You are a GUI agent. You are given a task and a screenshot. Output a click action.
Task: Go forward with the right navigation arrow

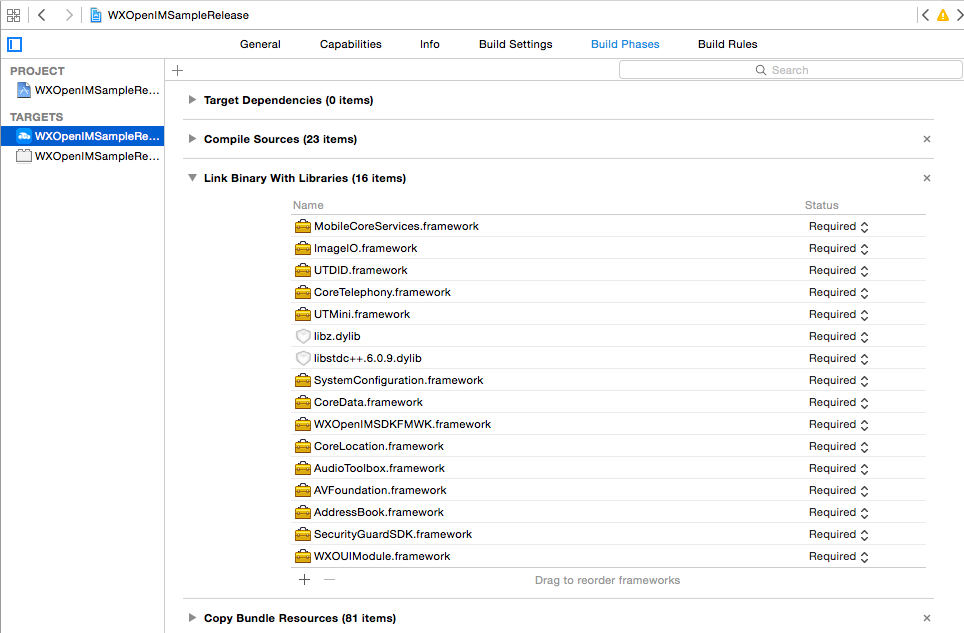click(69, 15)
